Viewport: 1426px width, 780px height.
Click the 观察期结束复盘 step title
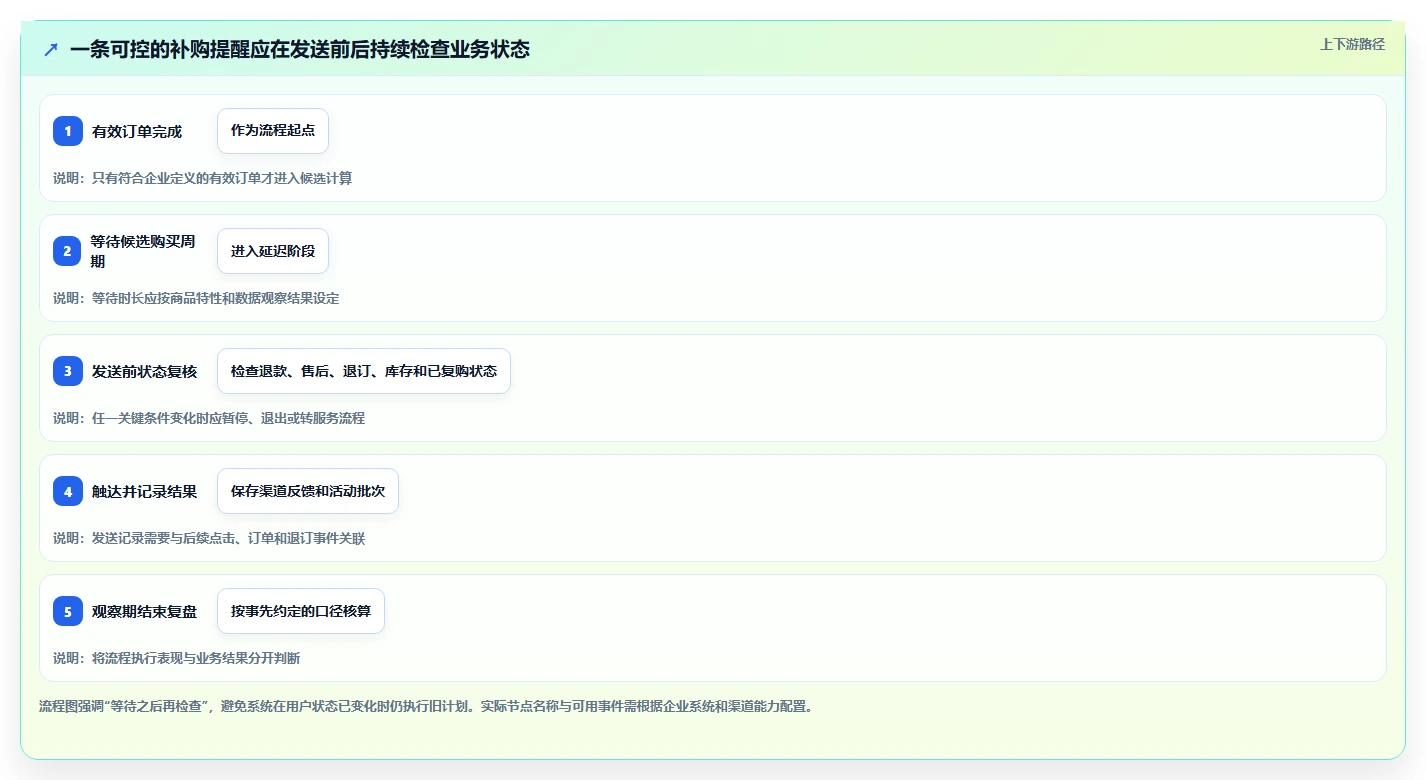point(144,611)
